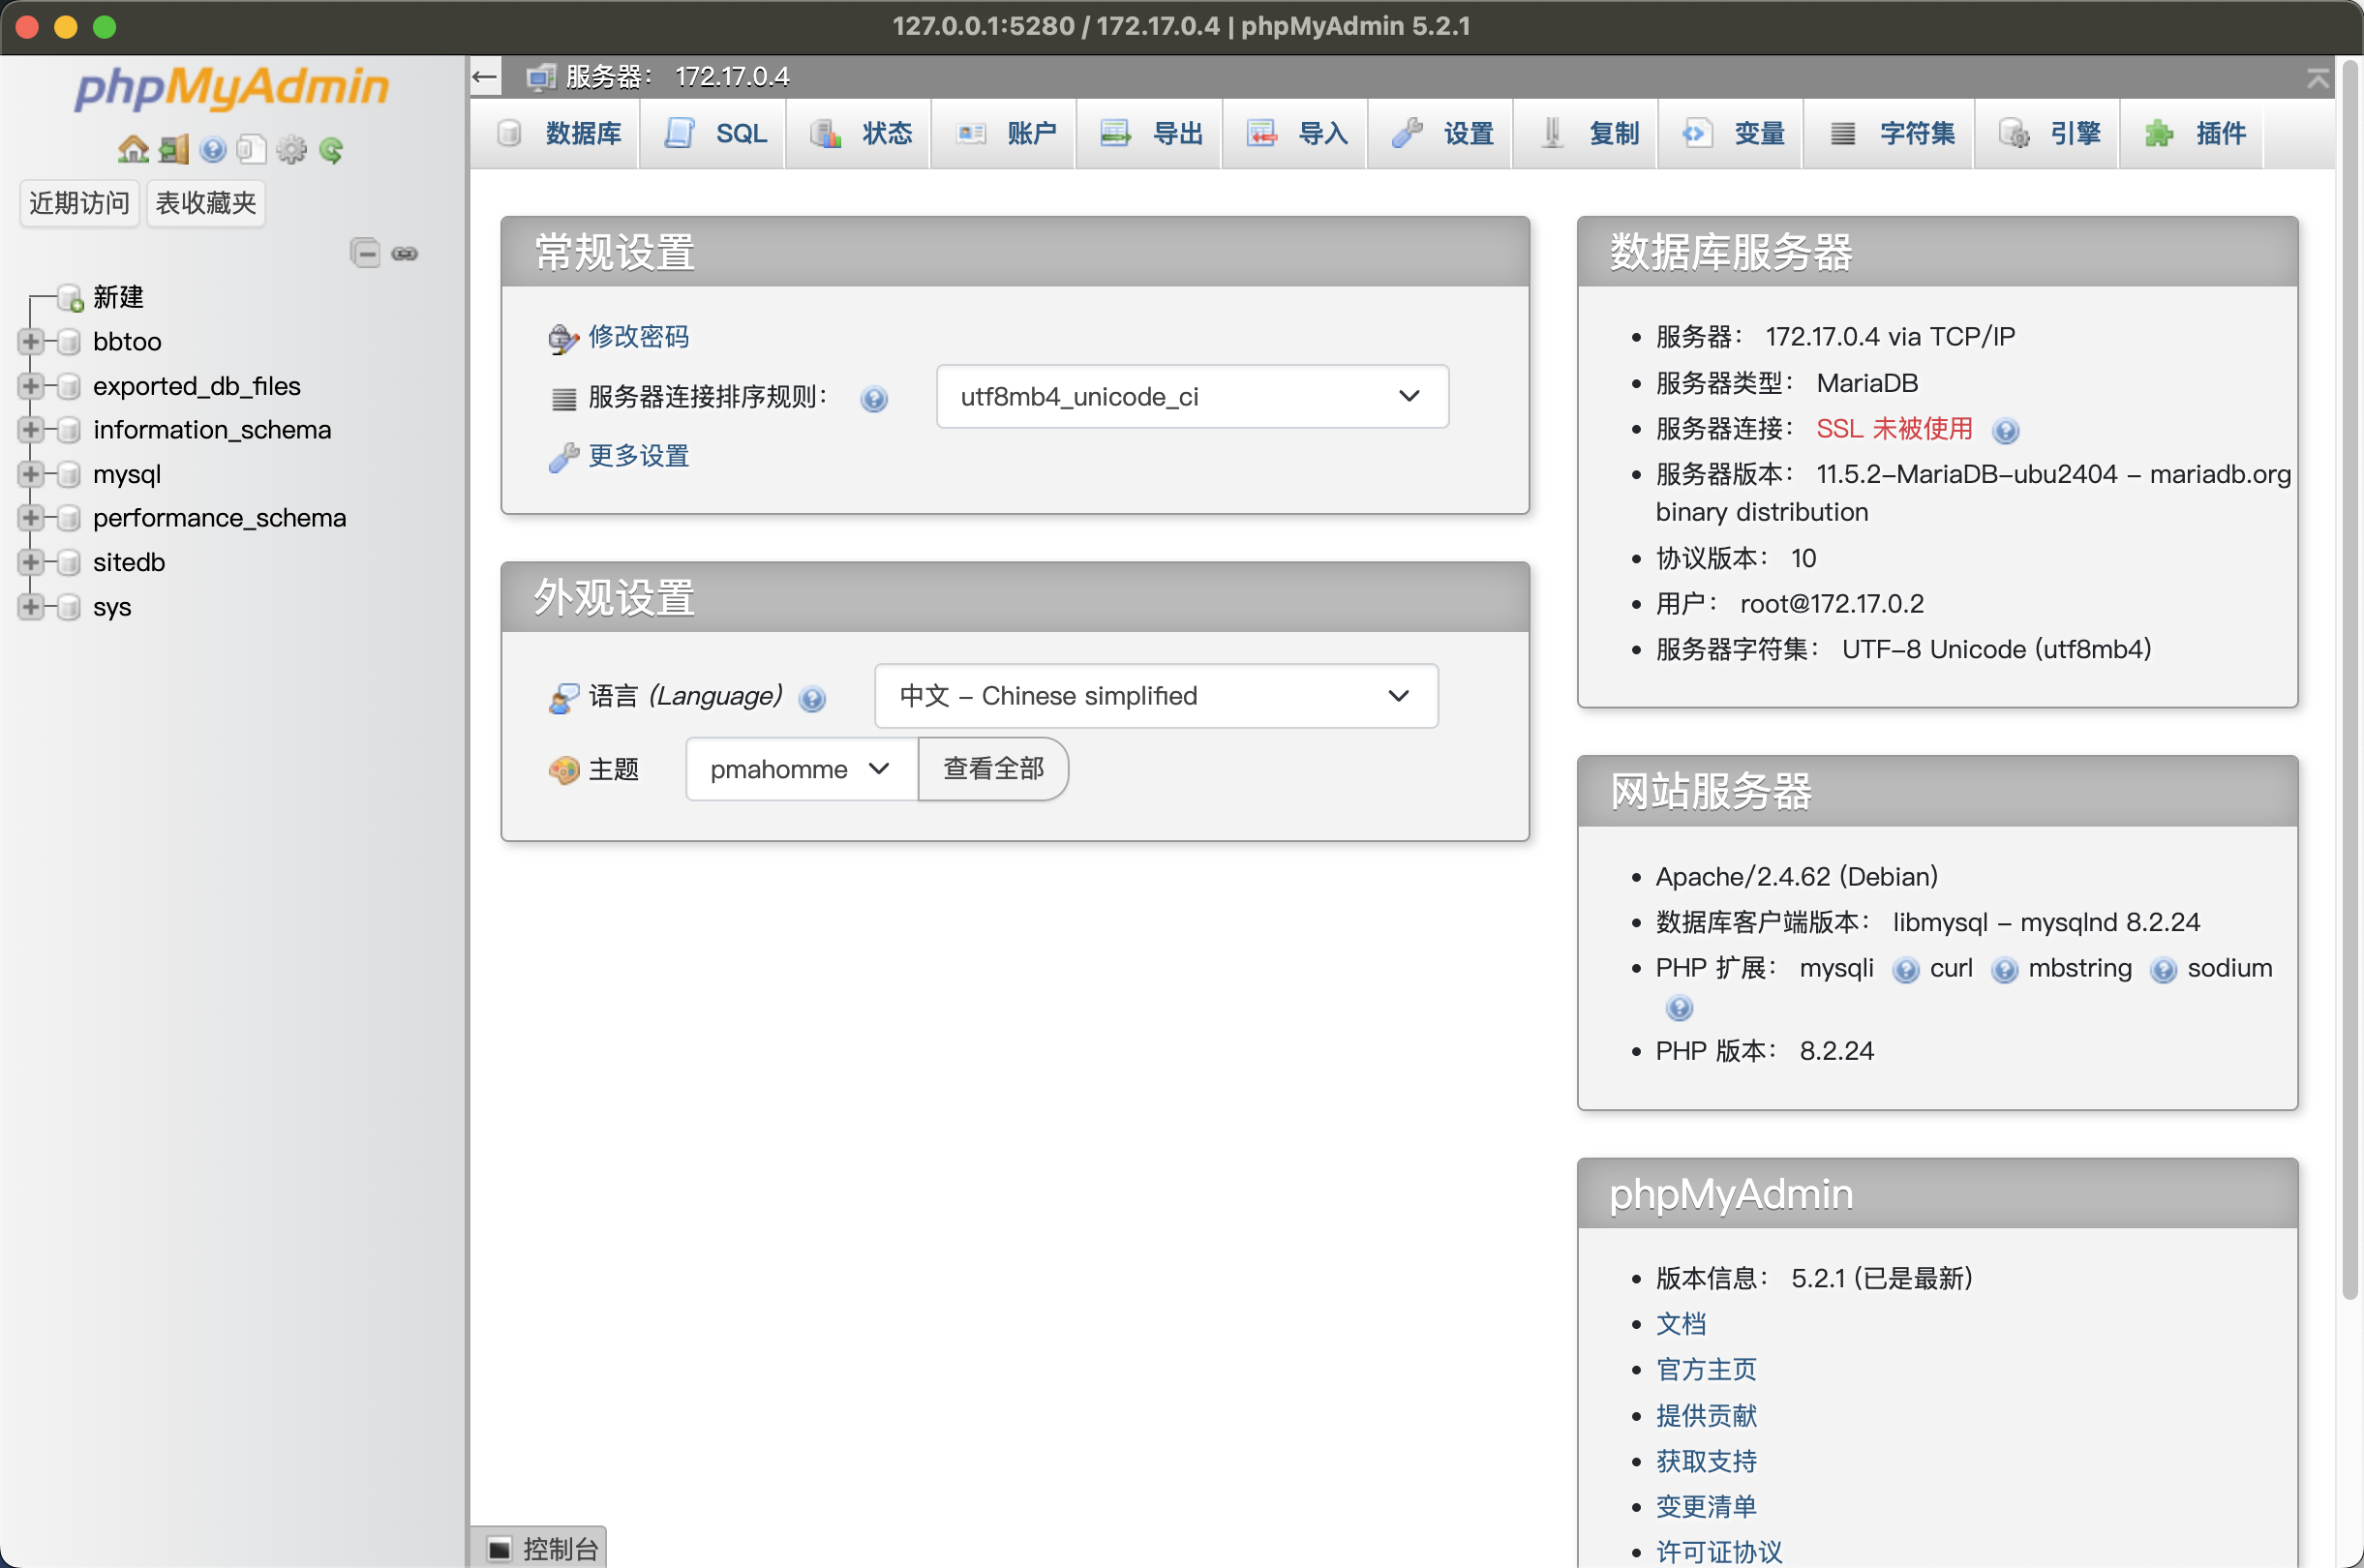2364x1568 pixels.
Task: Click the 更多设置 link
Action: (639, 456)
